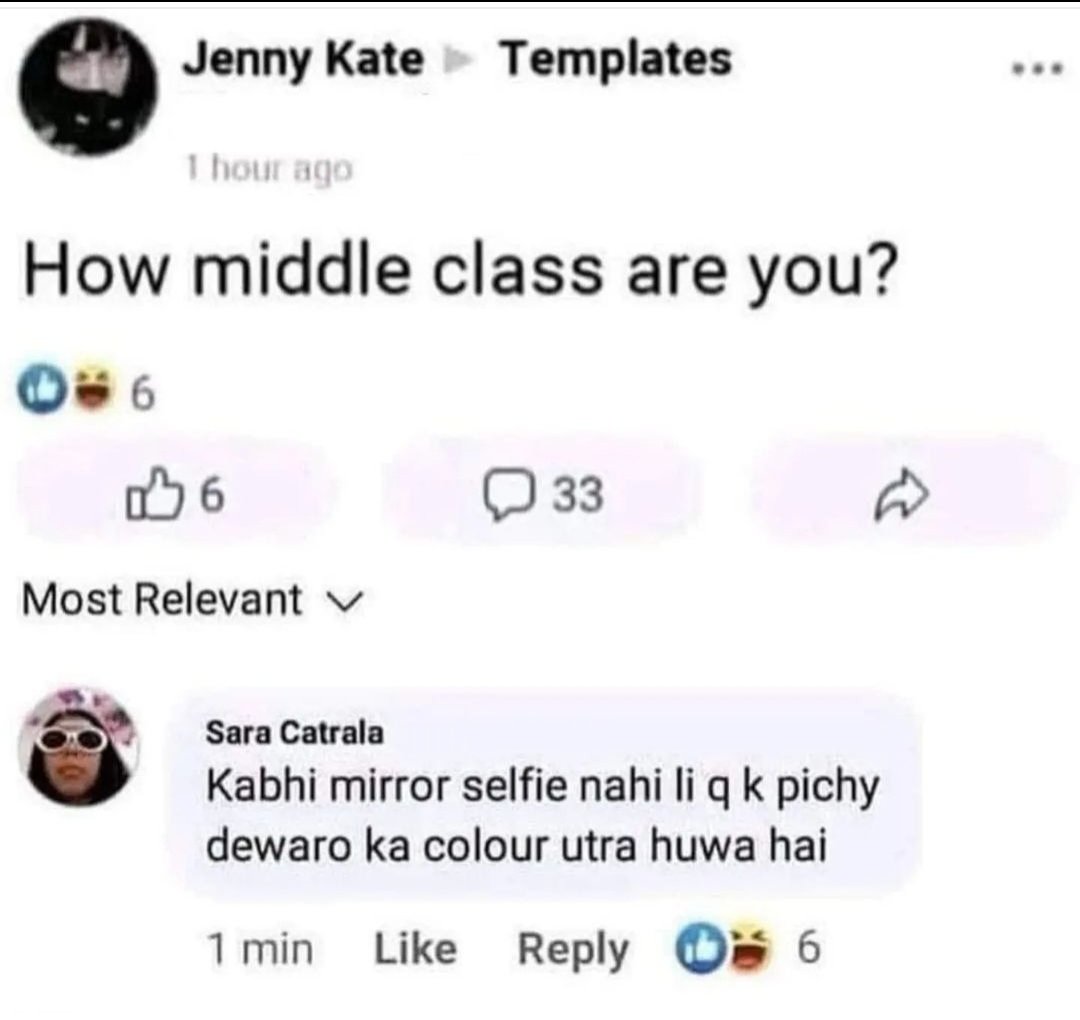Reply to Sara Catrala's comment

[x=572, y=950]
